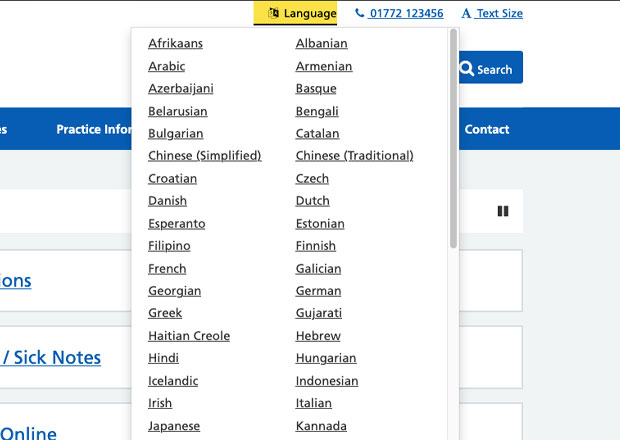This screenshot has height=440, width=620.
Task: Select Estonian language
Action: coord(320,224)
